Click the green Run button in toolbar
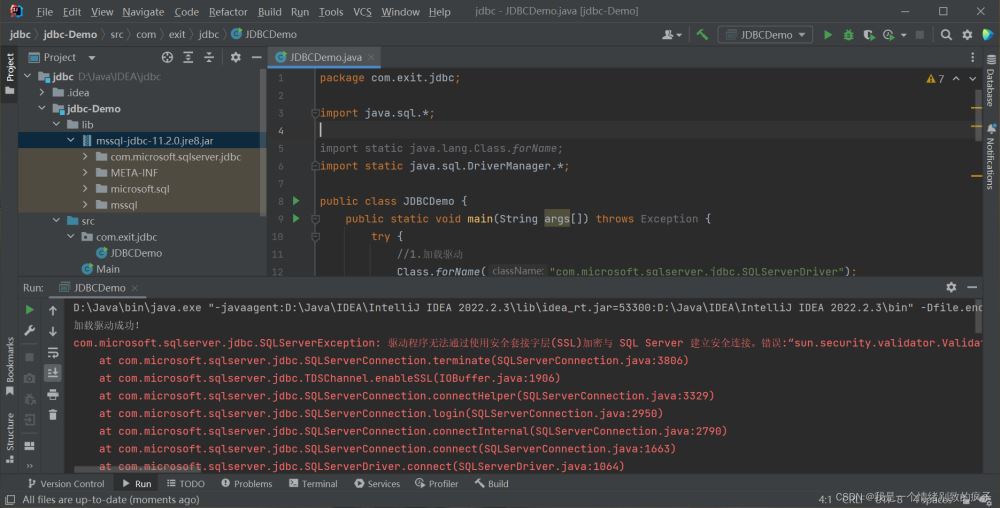 pos(827,35)
